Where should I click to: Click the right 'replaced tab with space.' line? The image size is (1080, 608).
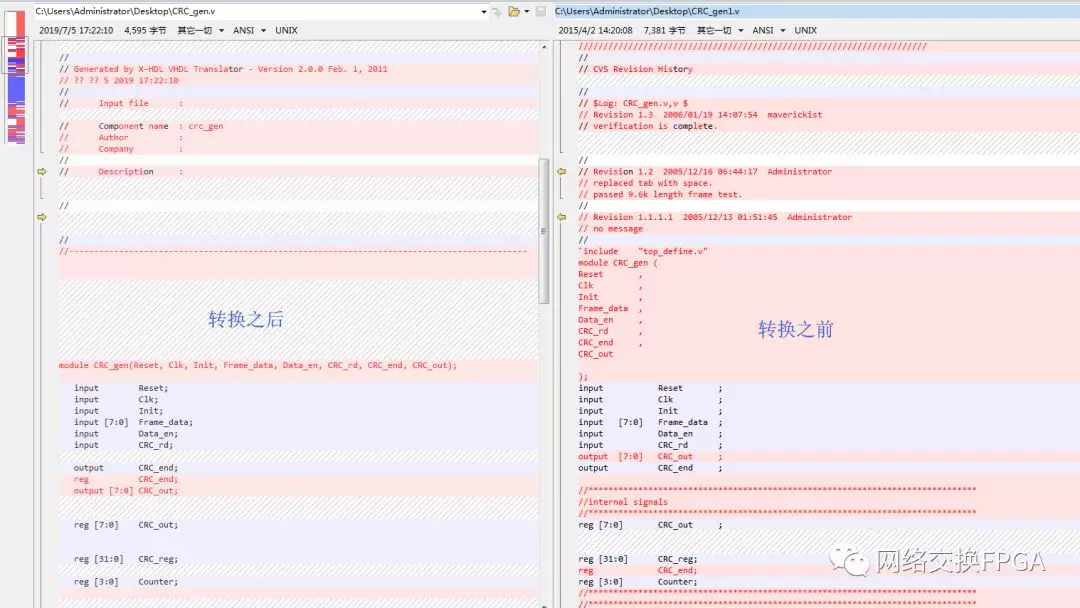pos(645,183)
